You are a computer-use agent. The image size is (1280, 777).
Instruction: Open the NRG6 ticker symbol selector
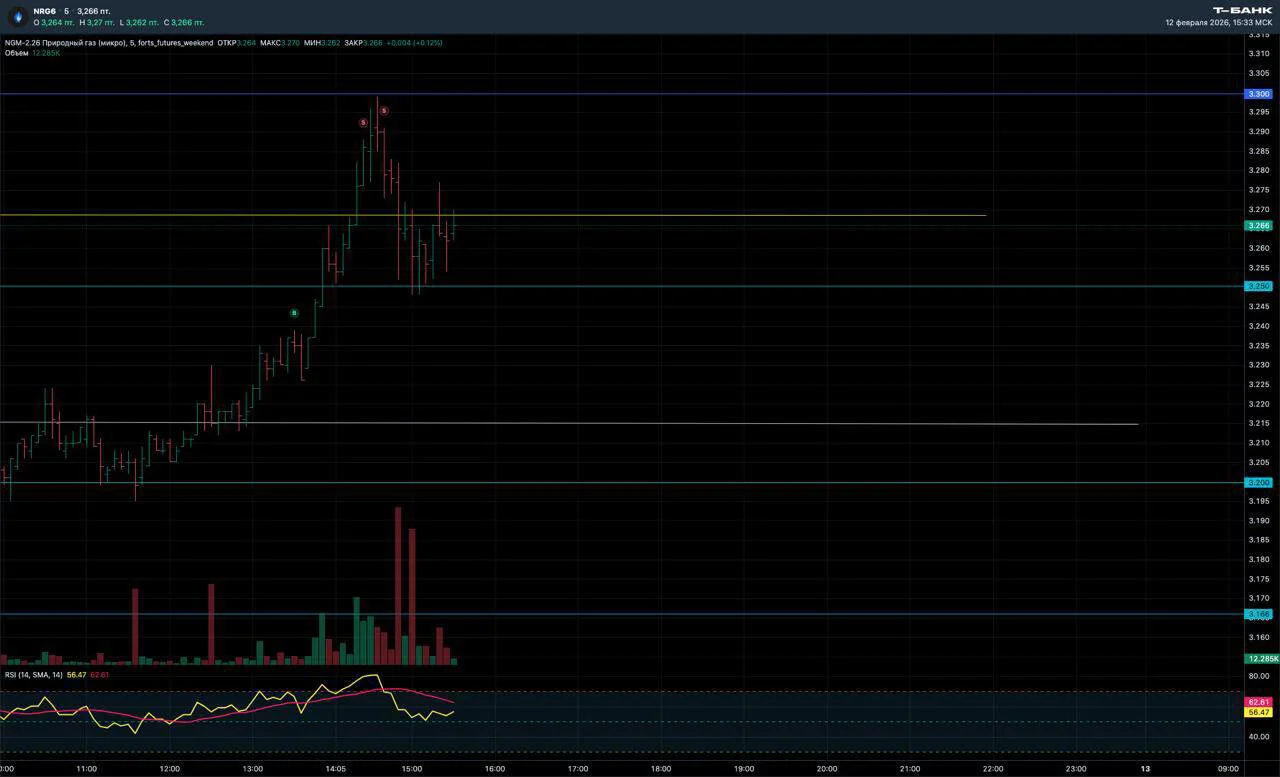tap(44, 11)
